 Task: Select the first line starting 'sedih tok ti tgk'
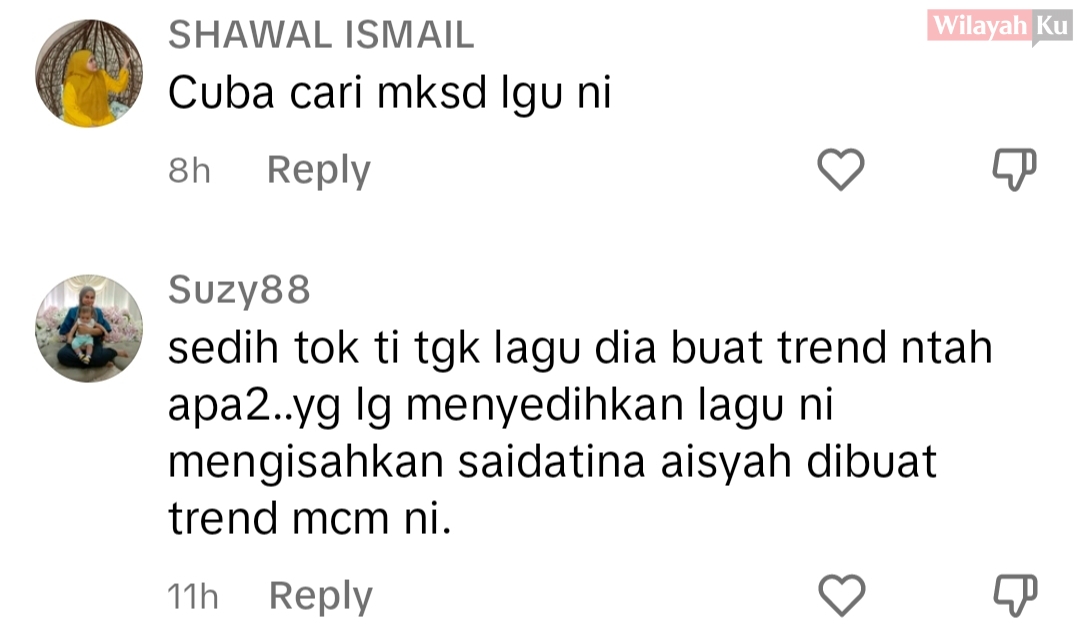(580, 348)
